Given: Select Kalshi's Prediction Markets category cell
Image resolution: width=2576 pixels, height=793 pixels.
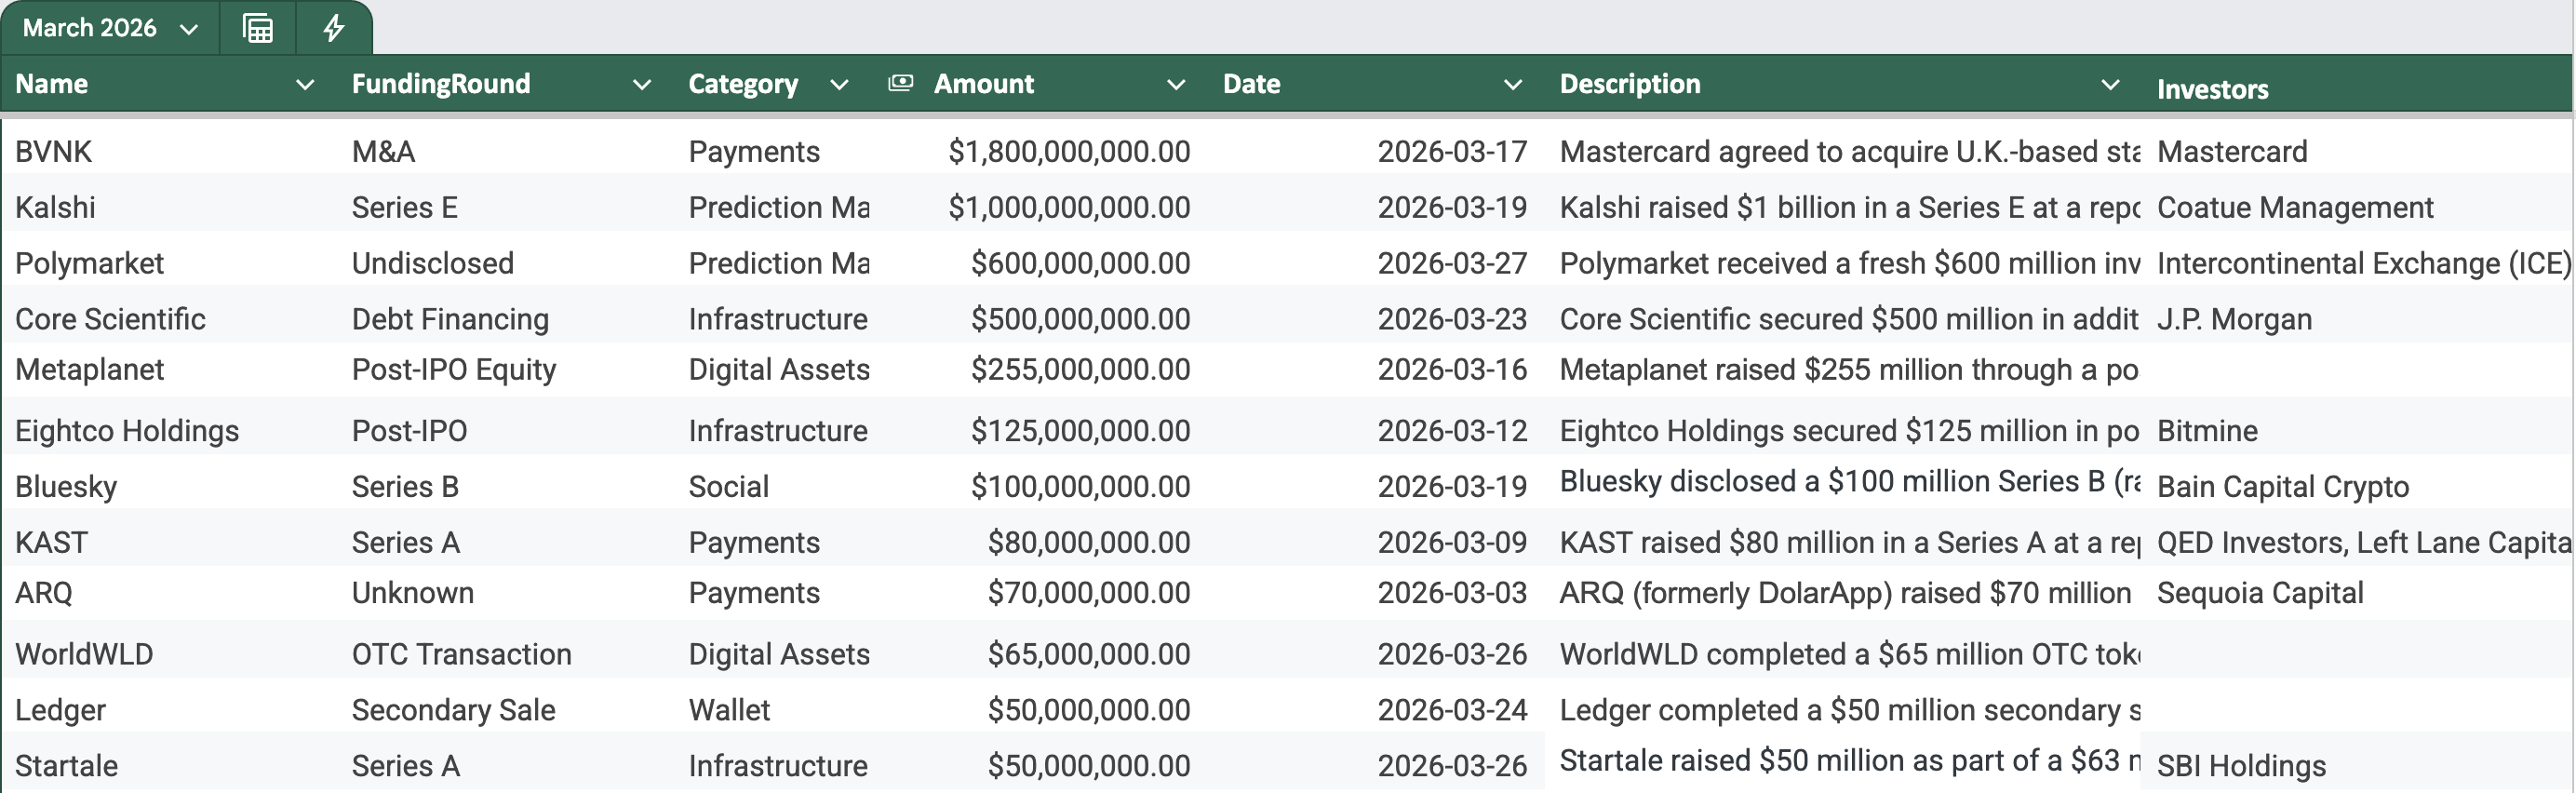Looking at the screenshot, I should tap(779, 208).
